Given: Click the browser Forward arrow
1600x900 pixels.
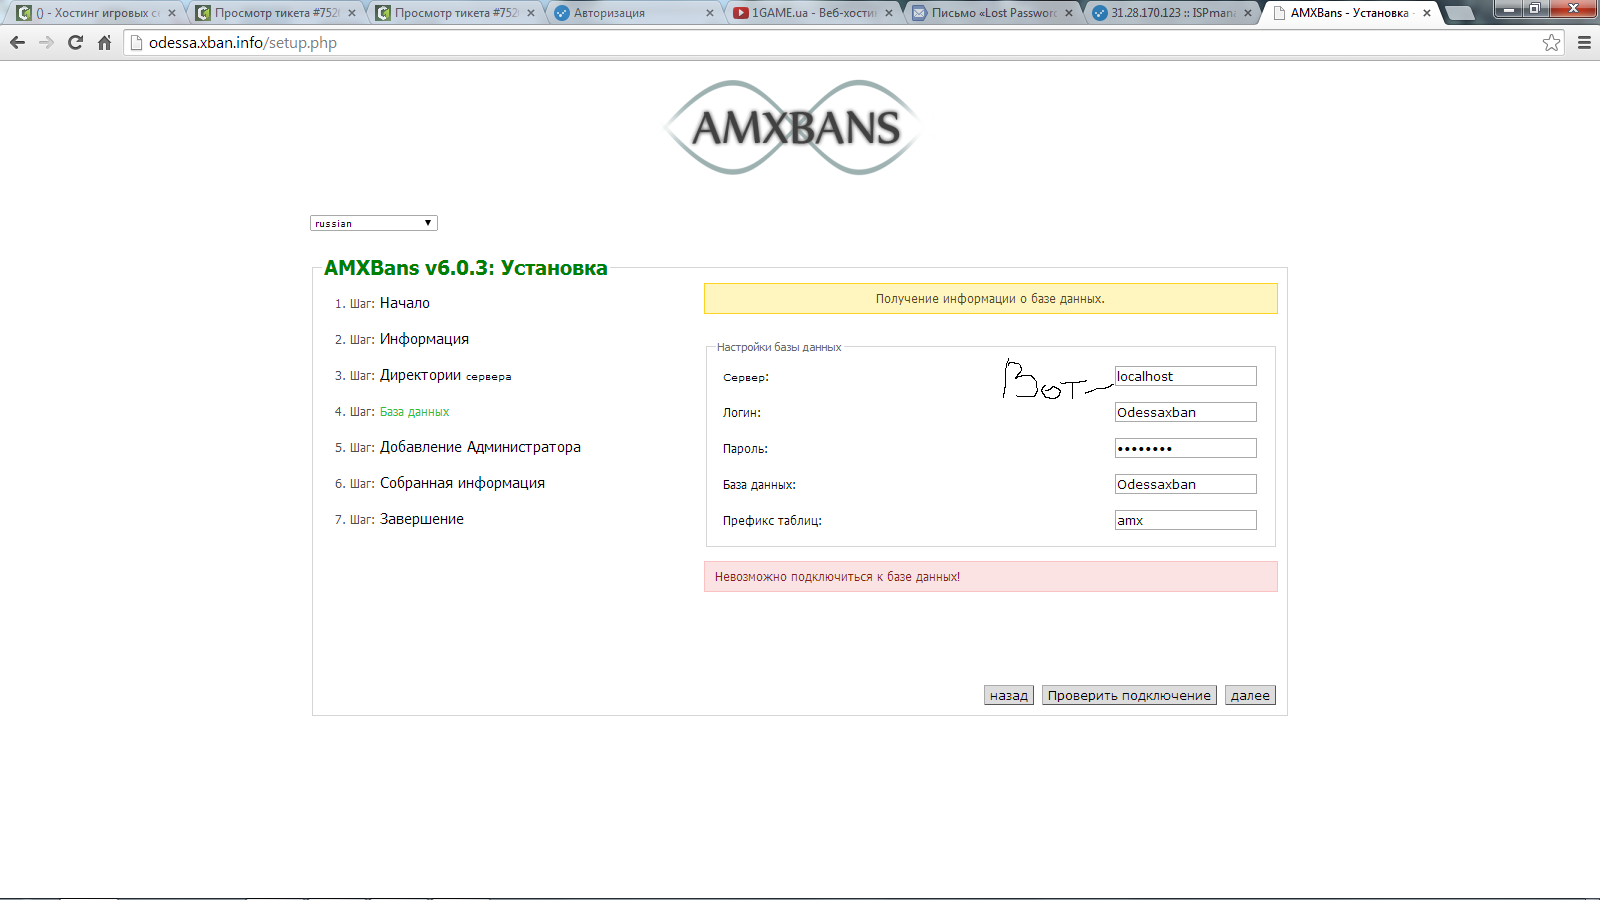Looking at the screenshot, I should click(x=46, y=43).
